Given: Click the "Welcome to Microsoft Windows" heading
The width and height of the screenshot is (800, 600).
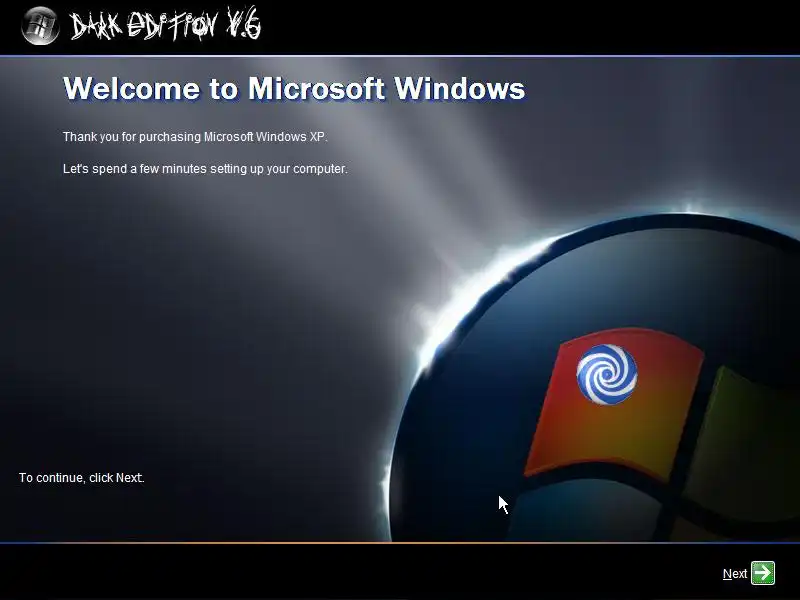Looking at the screenshot, I should pos(294,88).
